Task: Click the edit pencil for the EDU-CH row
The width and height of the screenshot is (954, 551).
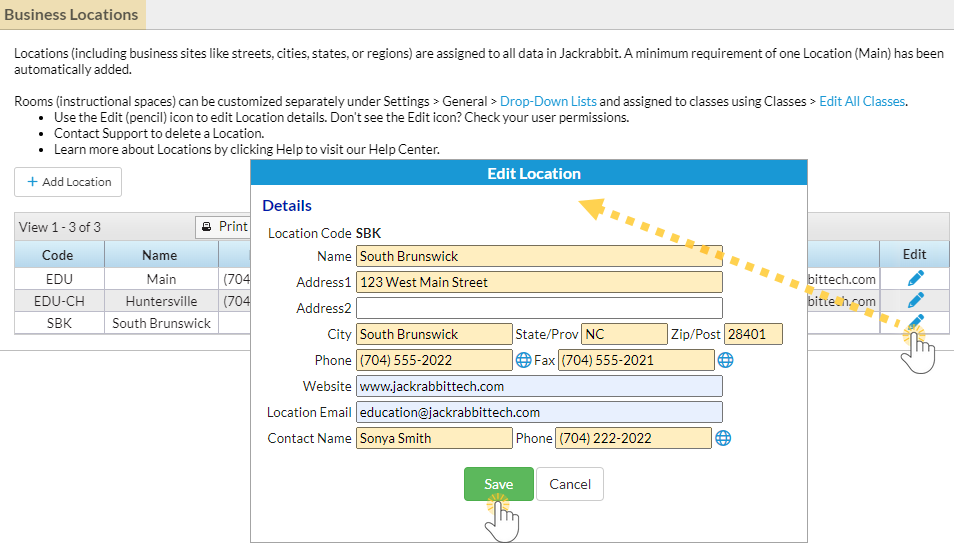Action: (916, 300)
